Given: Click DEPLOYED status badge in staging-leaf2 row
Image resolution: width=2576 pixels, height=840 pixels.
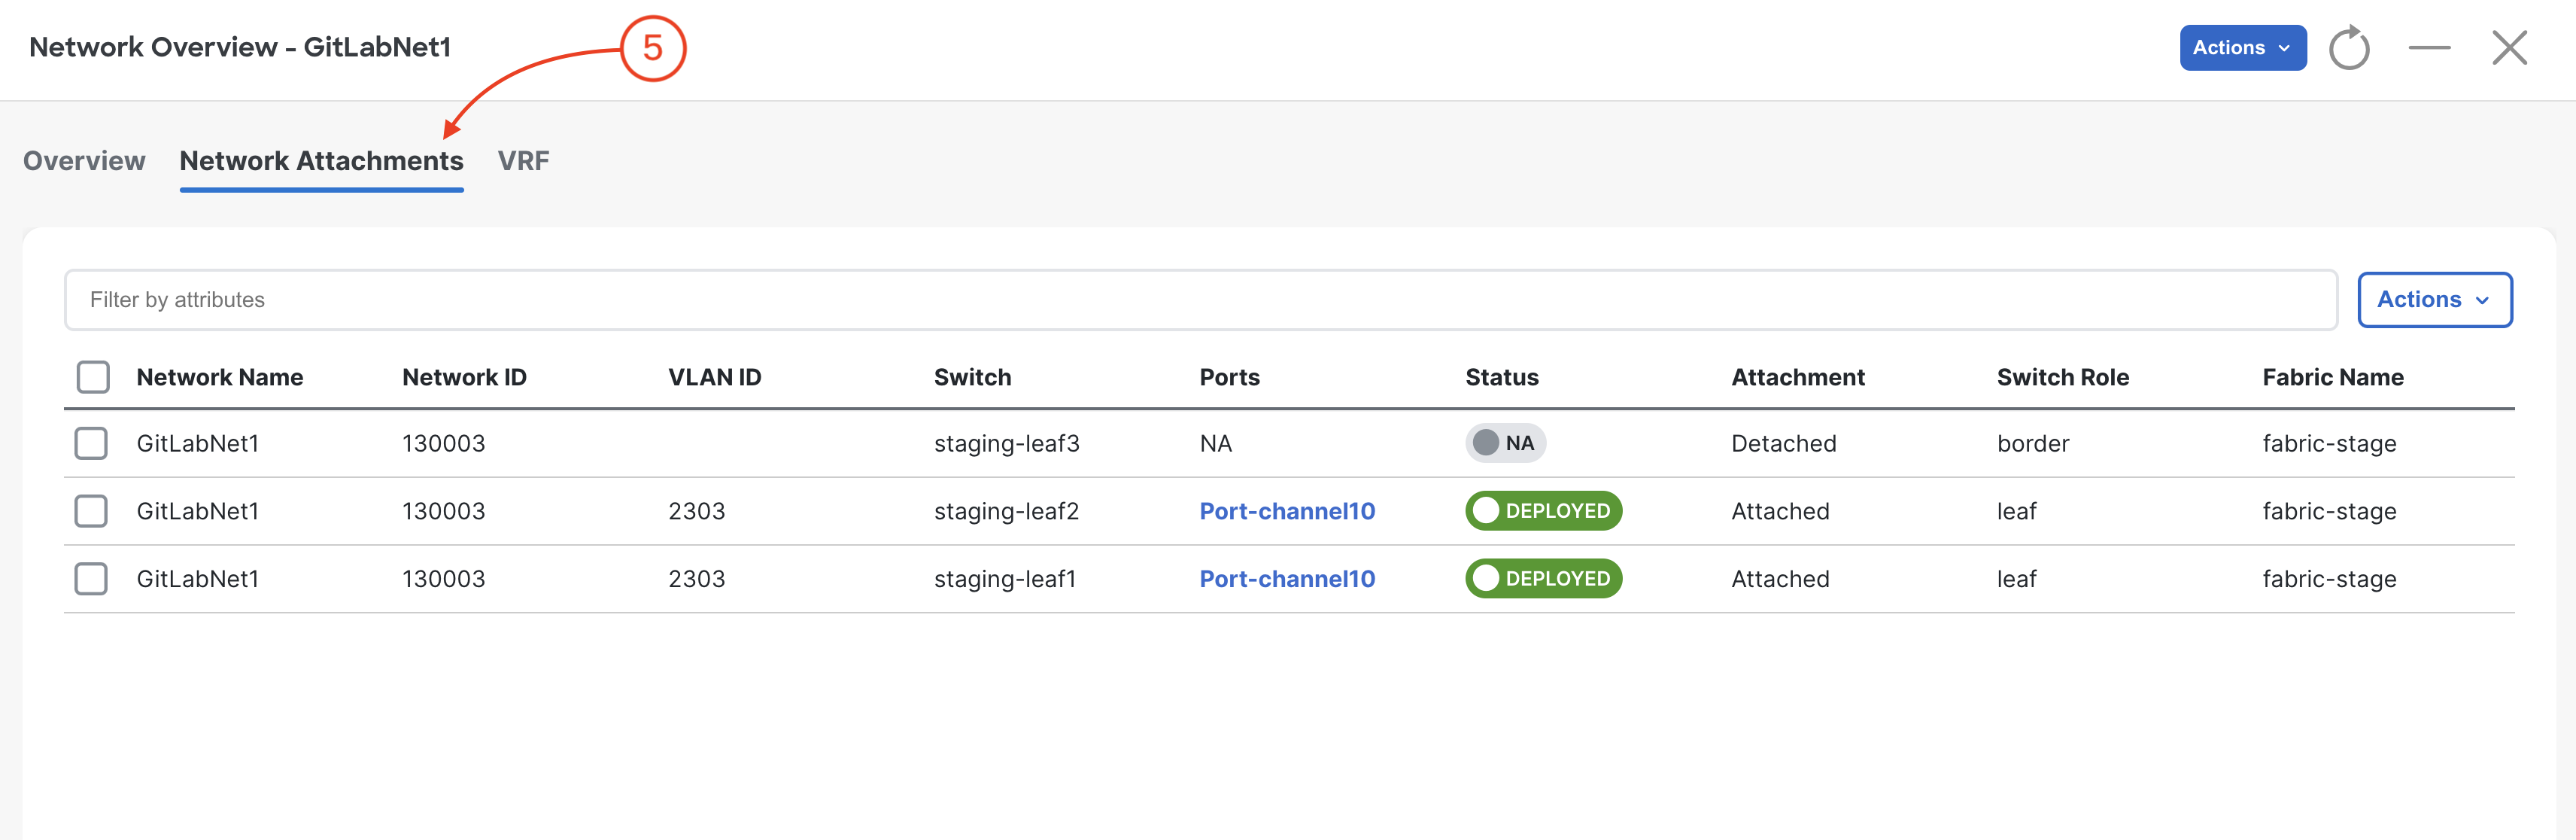Looking at the screenshot, I should [x=1543, y=511].
